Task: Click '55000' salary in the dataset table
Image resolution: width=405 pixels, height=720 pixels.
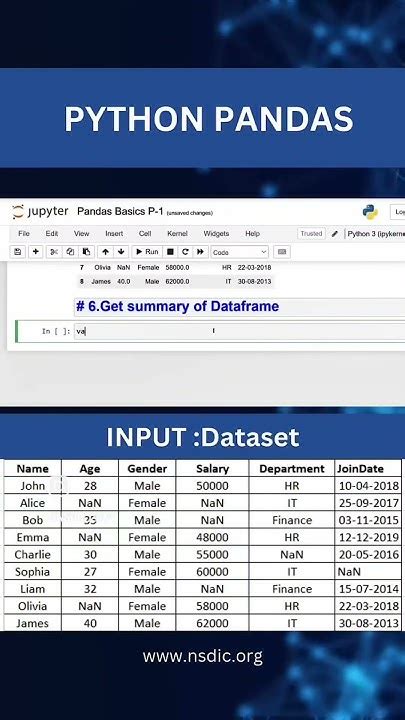Action: [x=212, y=555]
